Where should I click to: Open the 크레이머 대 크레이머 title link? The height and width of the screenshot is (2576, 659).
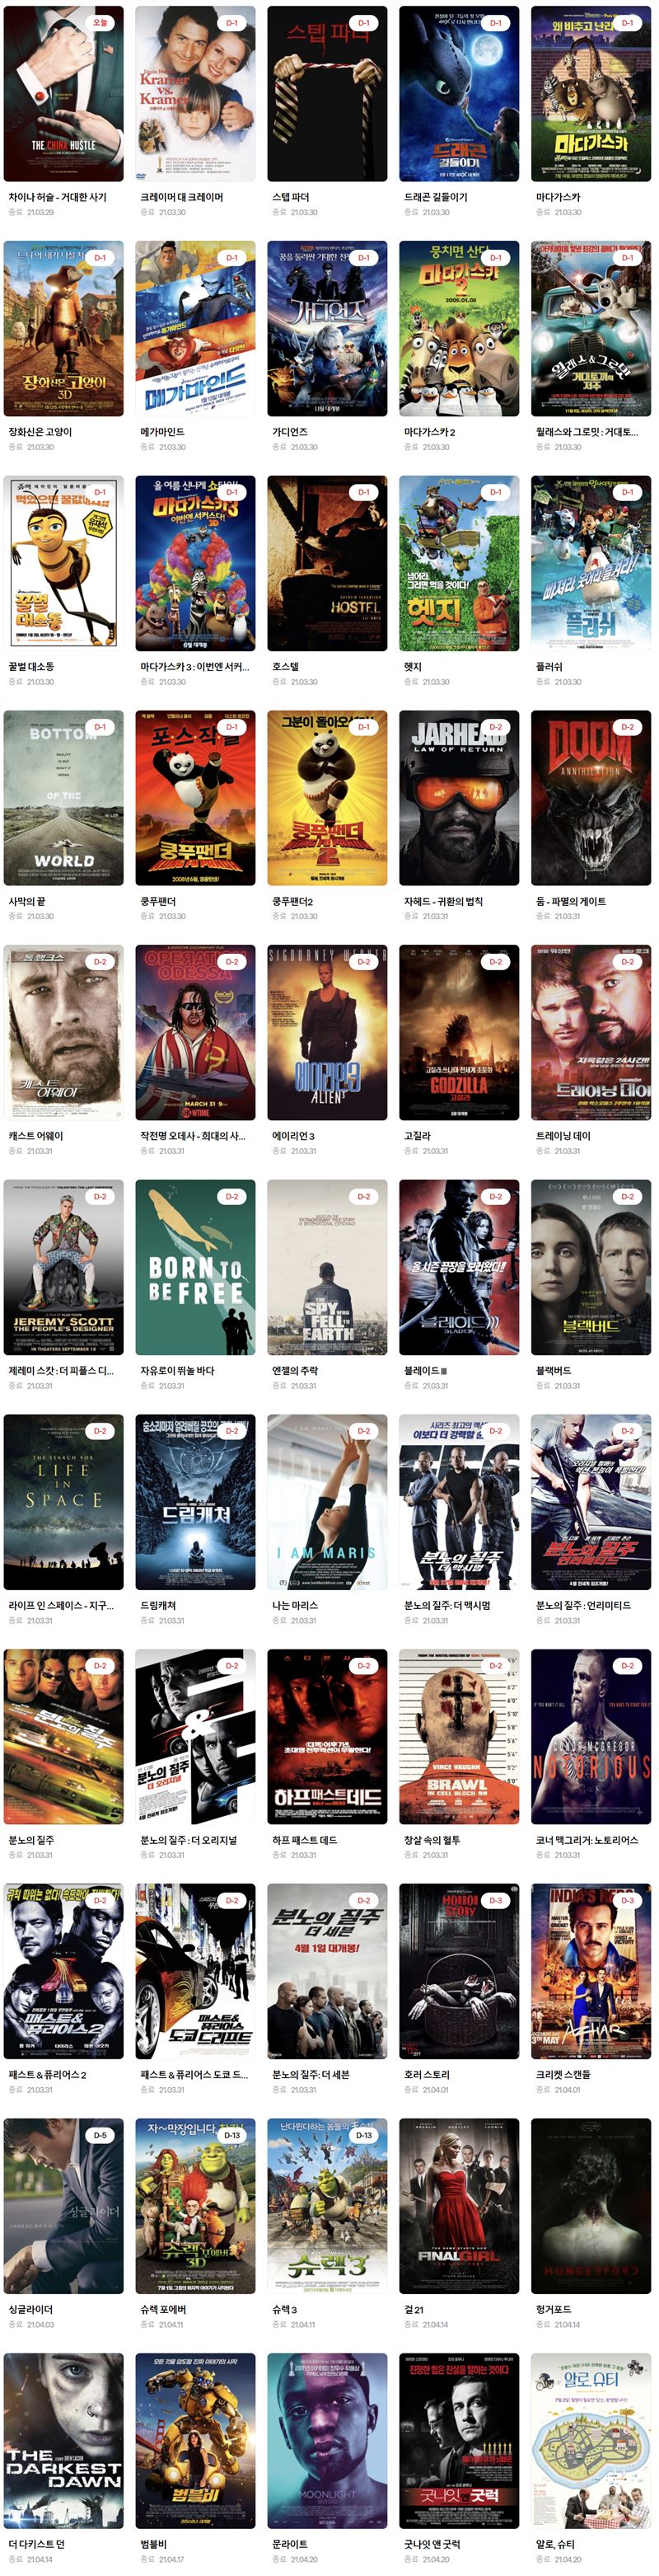tap(182, 197)
